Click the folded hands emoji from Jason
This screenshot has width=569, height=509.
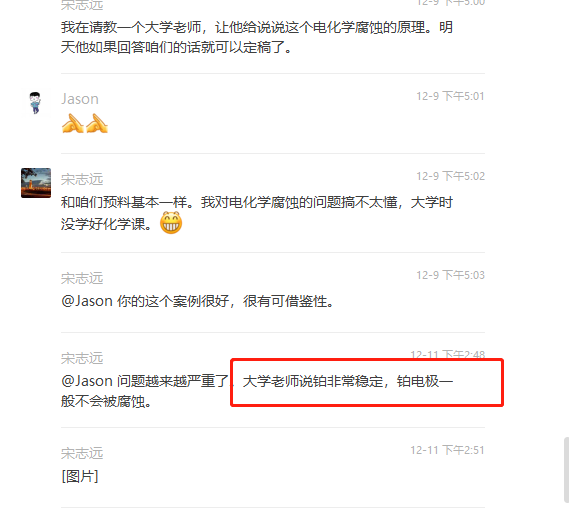click(85, 123)
